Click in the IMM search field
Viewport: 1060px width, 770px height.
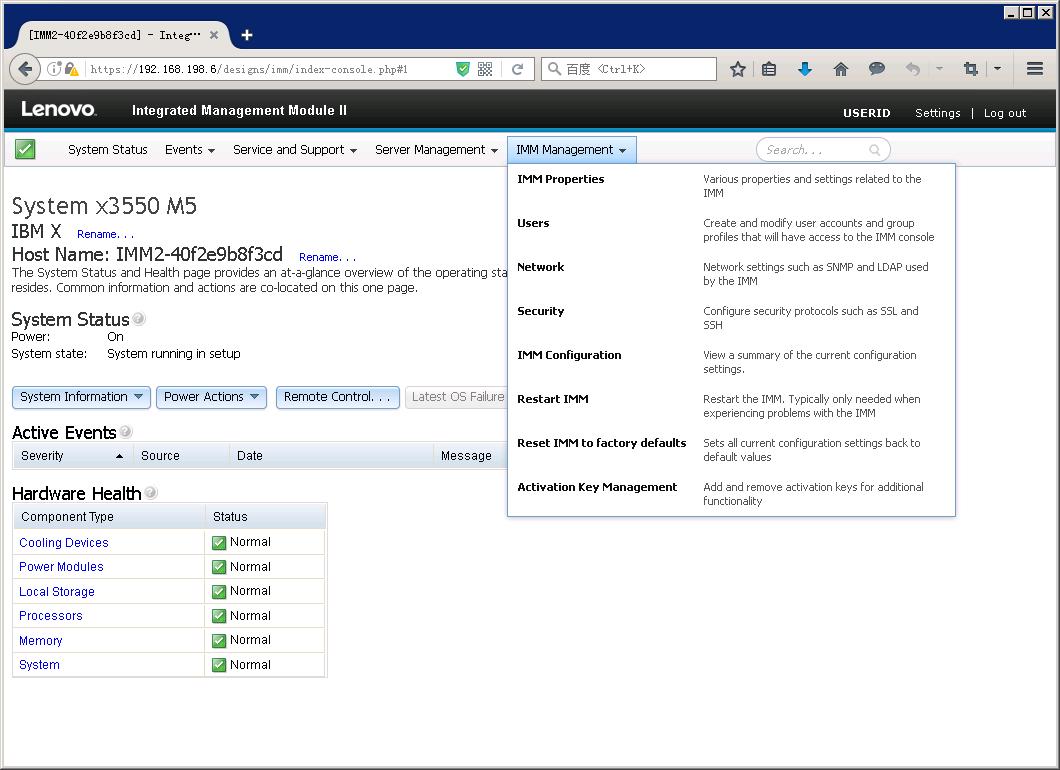pyautogui.click(x=815, y=150)
